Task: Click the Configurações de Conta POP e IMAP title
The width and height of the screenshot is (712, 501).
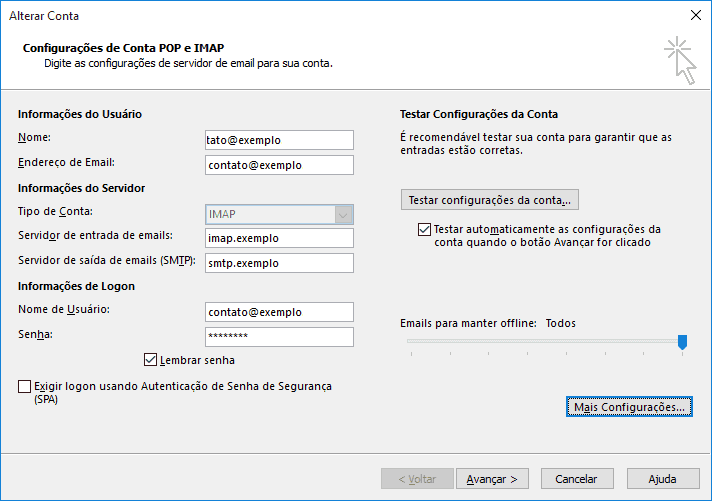Action: pos(124,48)
